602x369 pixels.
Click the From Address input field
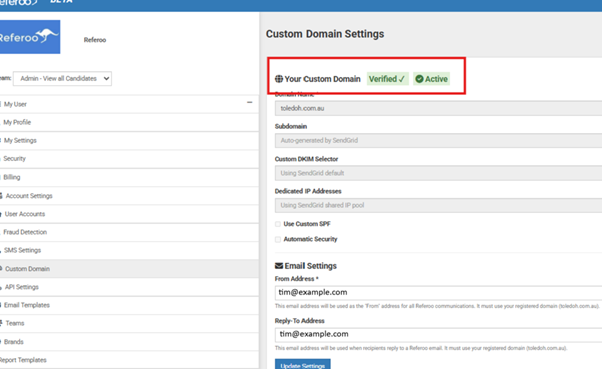438,293
